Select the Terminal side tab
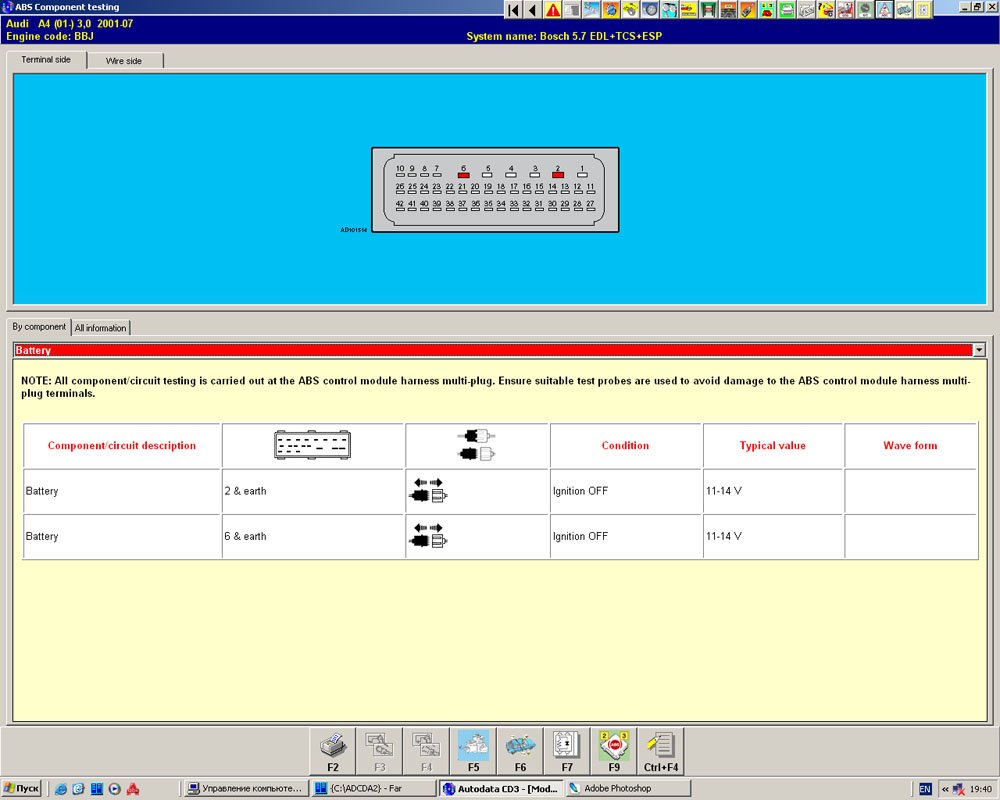 [x=46, y=60]
